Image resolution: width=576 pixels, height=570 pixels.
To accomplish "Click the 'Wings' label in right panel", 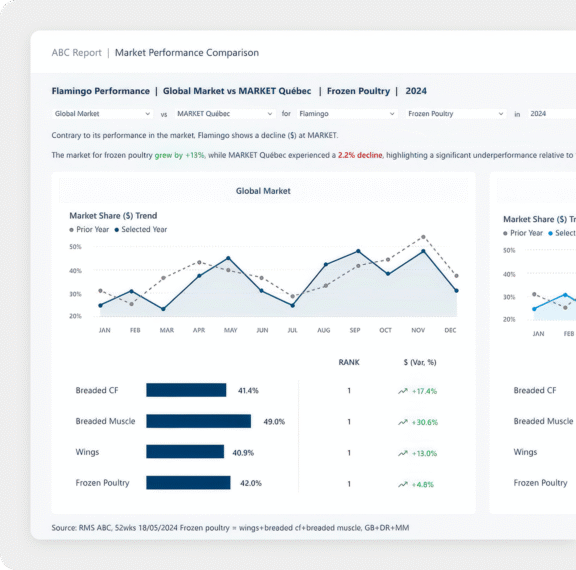I will click(x=525, y=452).
